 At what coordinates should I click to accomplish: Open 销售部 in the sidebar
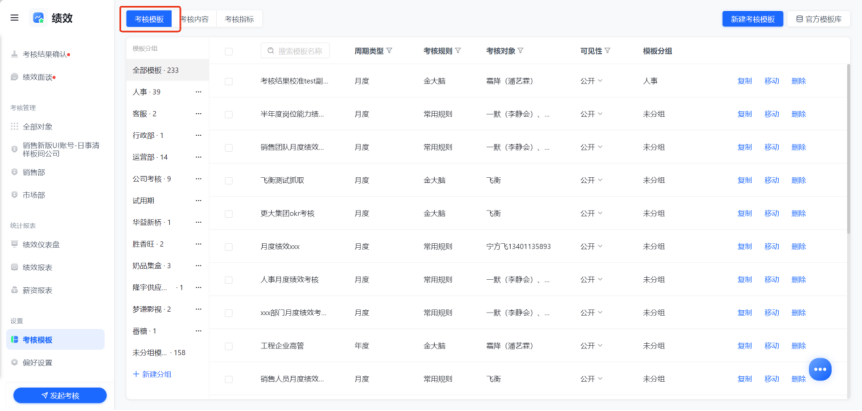coord(34,172)
